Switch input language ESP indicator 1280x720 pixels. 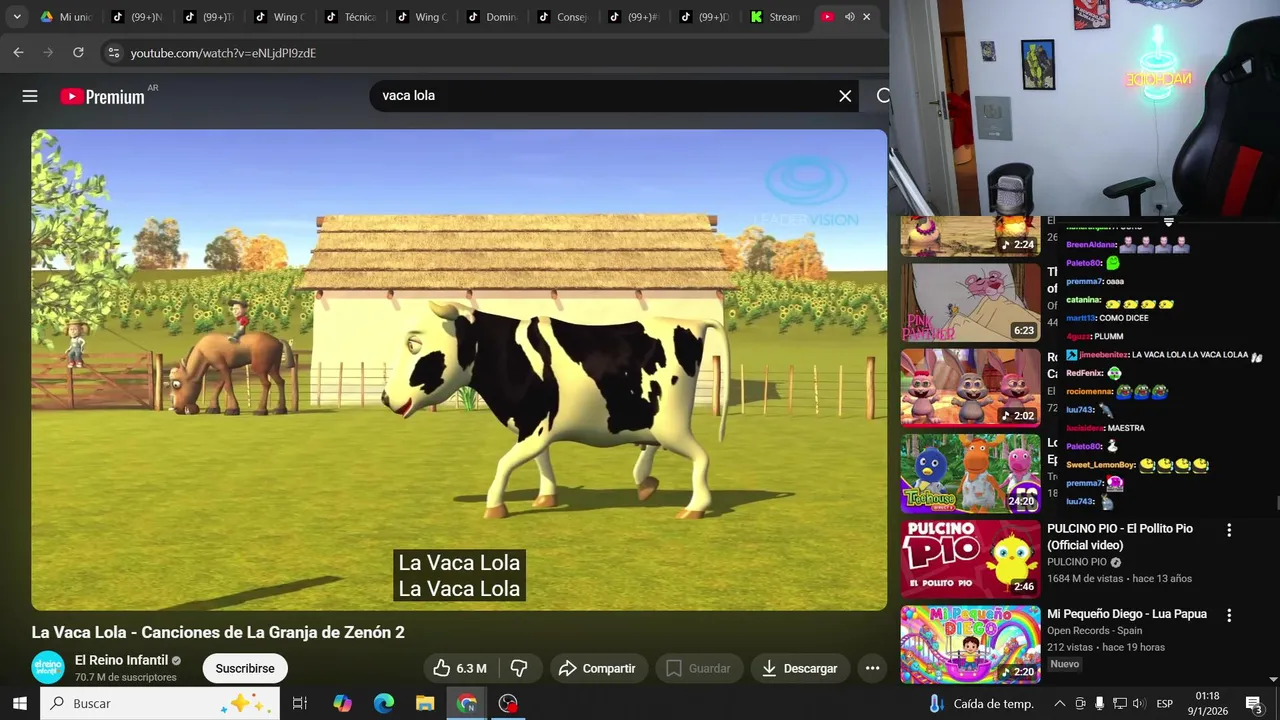[1164, 704]
